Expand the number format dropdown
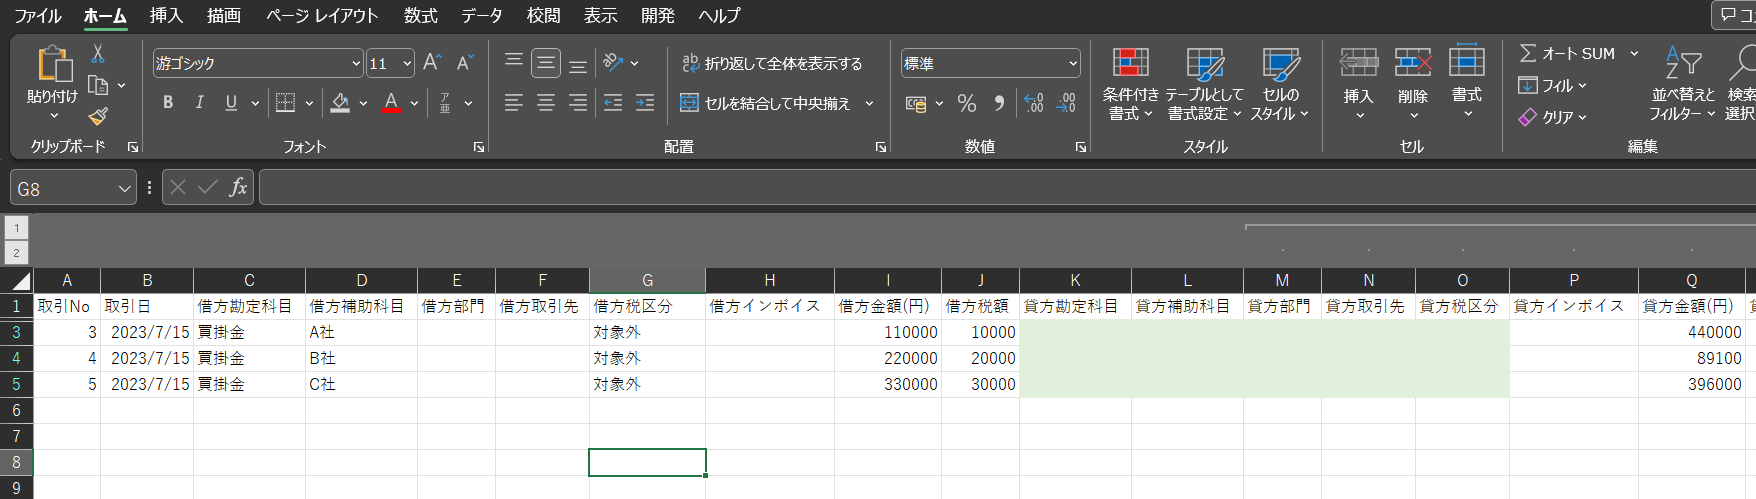The width and height of the screenshot is (1756, 499). click(x=1073, y=63)
